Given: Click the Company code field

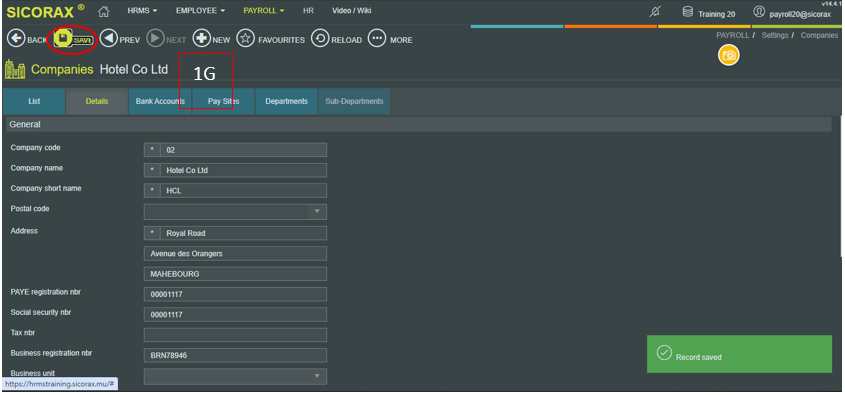Looking at the screenshot, I should click(235, 150).
